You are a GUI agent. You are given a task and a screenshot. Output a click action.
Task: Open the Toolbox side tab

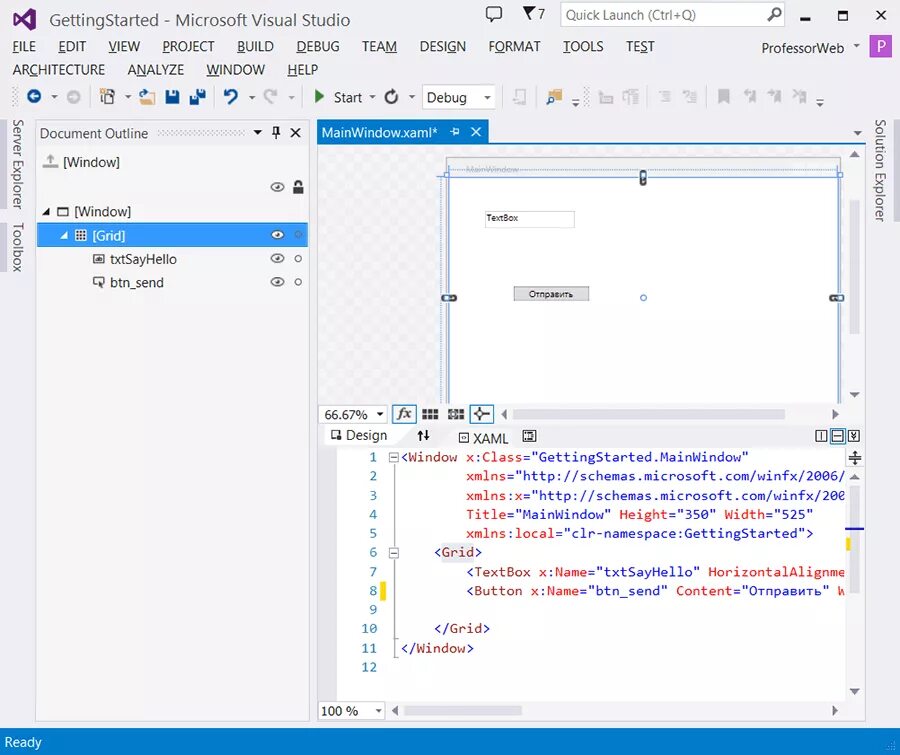tap(18, 247)
